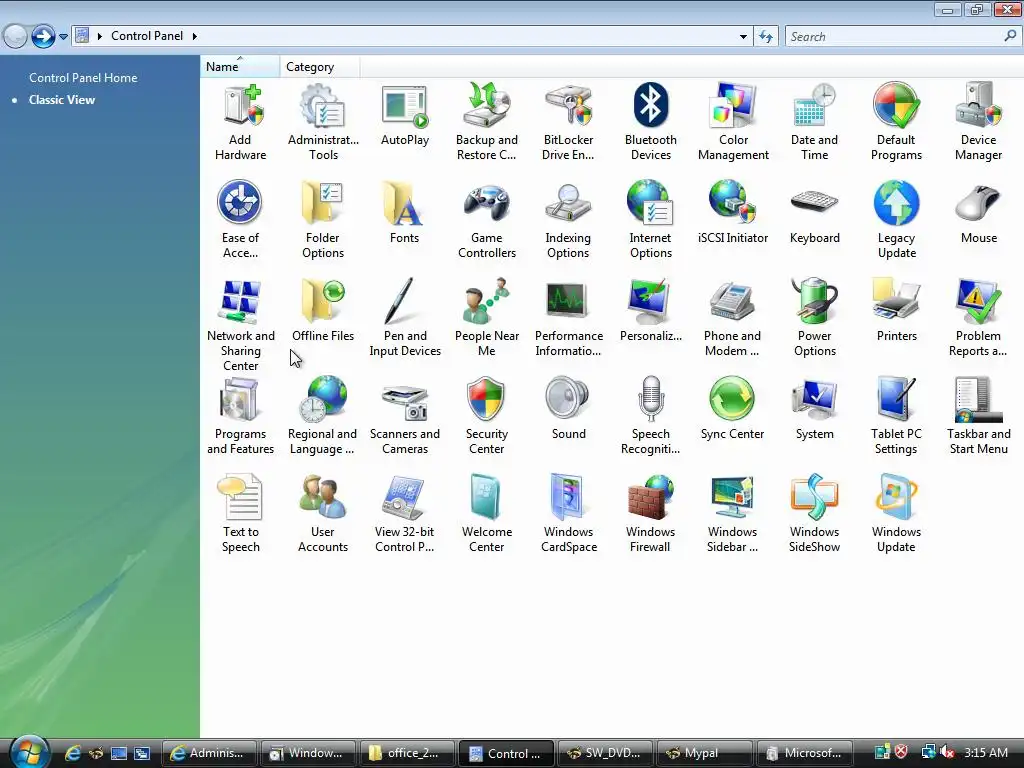Open Speech Recognition Options
Viewport: 1024px width, 768px height.
click(650, 416)
